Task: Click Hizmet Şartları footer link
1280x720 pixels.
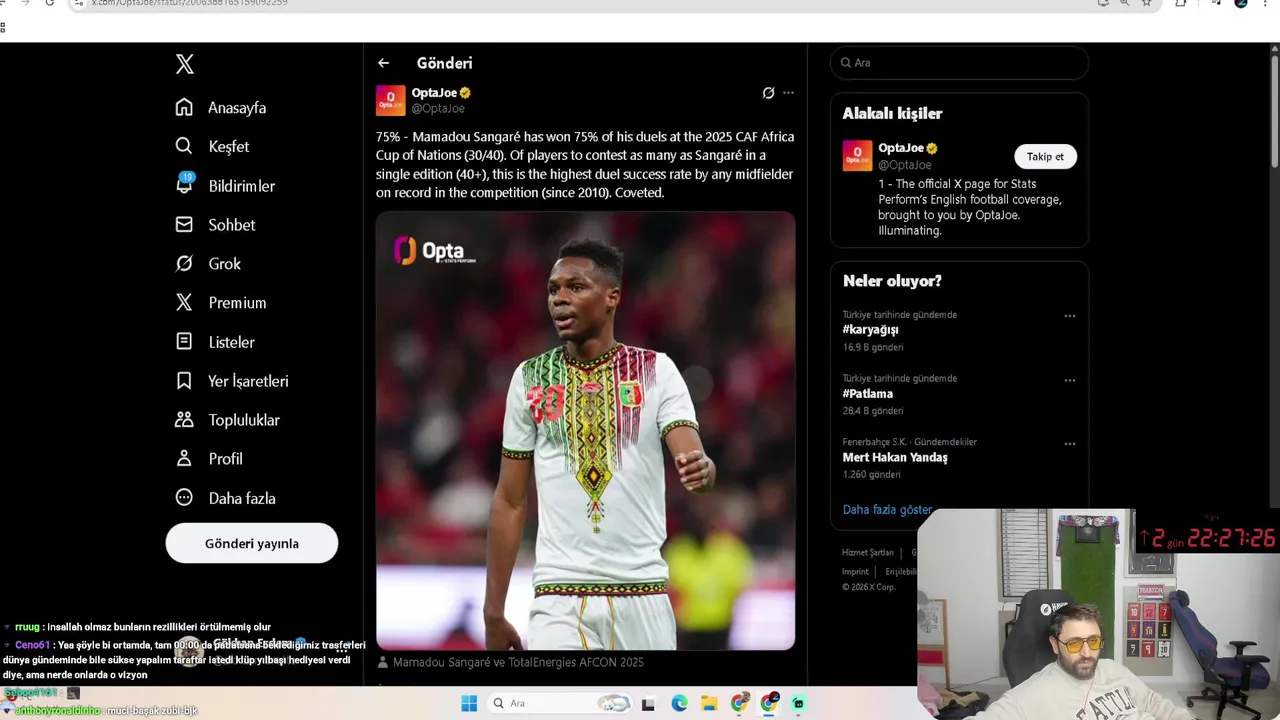Action: tap(867, 552)
